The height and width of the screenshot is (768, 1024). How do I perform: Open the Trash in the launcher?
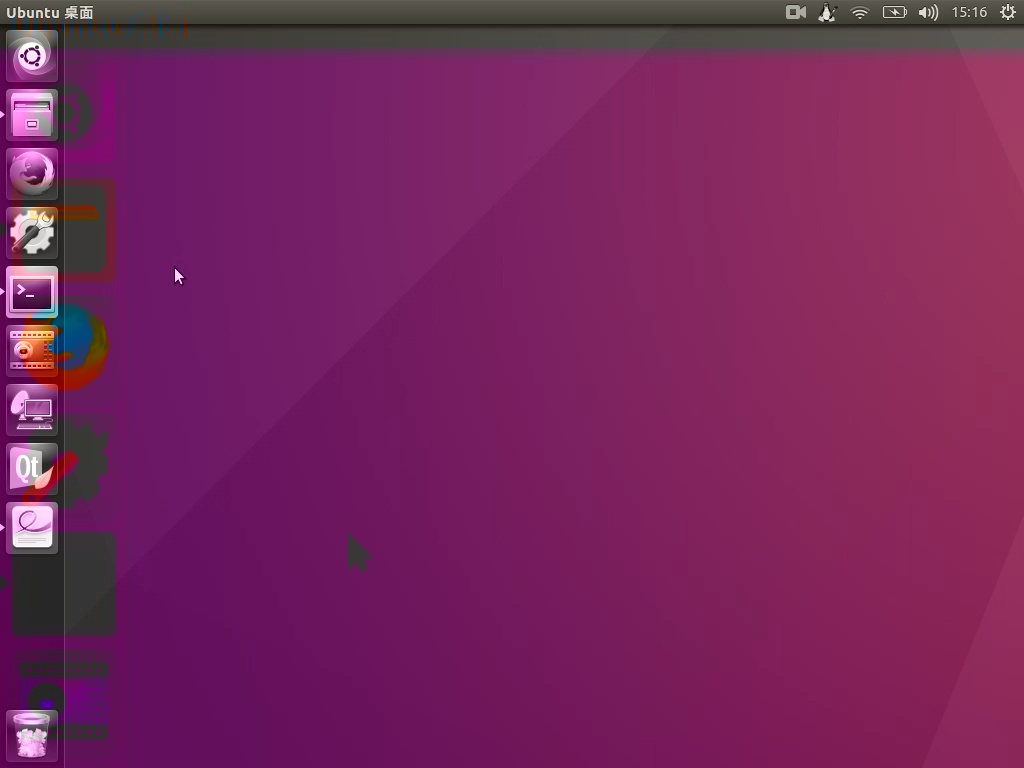coord(32,736)
